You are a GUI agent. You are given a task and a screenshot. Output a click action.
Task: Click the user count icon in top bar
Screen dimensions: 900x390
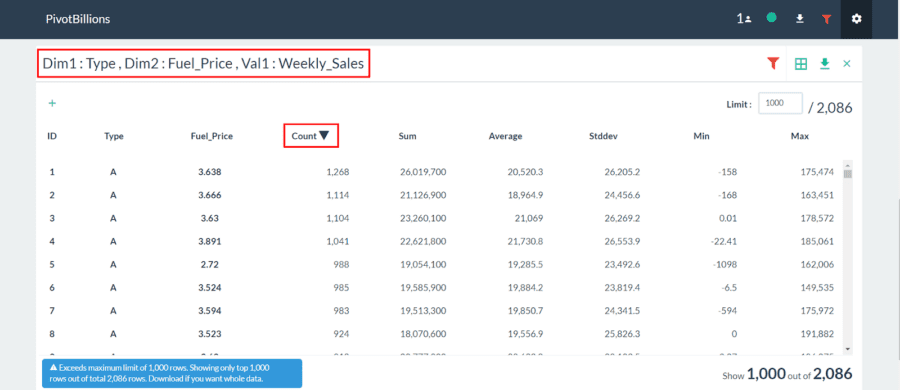744,19
